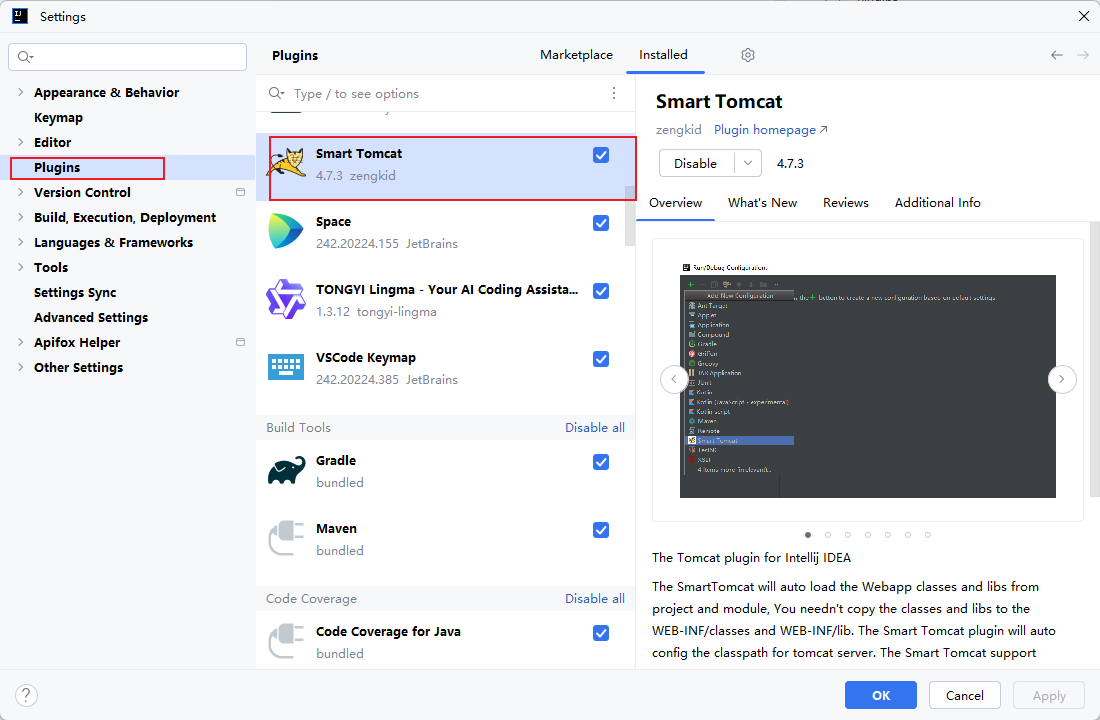
Task: Expand the Other Settings node
Action: (x=20, y=367)
